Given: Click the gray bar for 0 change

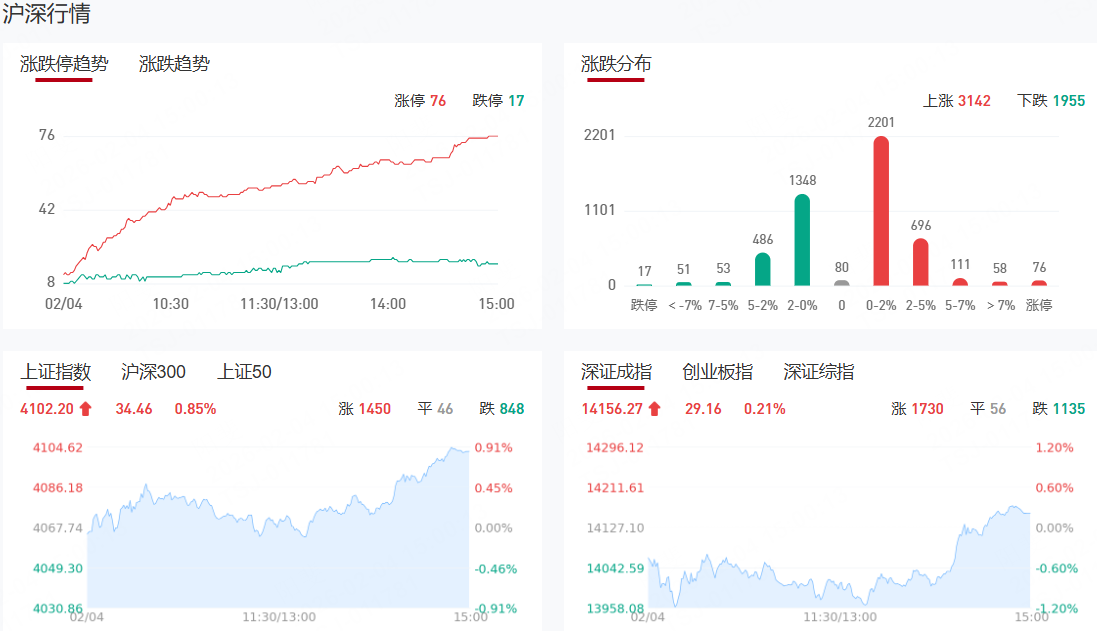Looking at the screenshot, I should tap(842, 283).
